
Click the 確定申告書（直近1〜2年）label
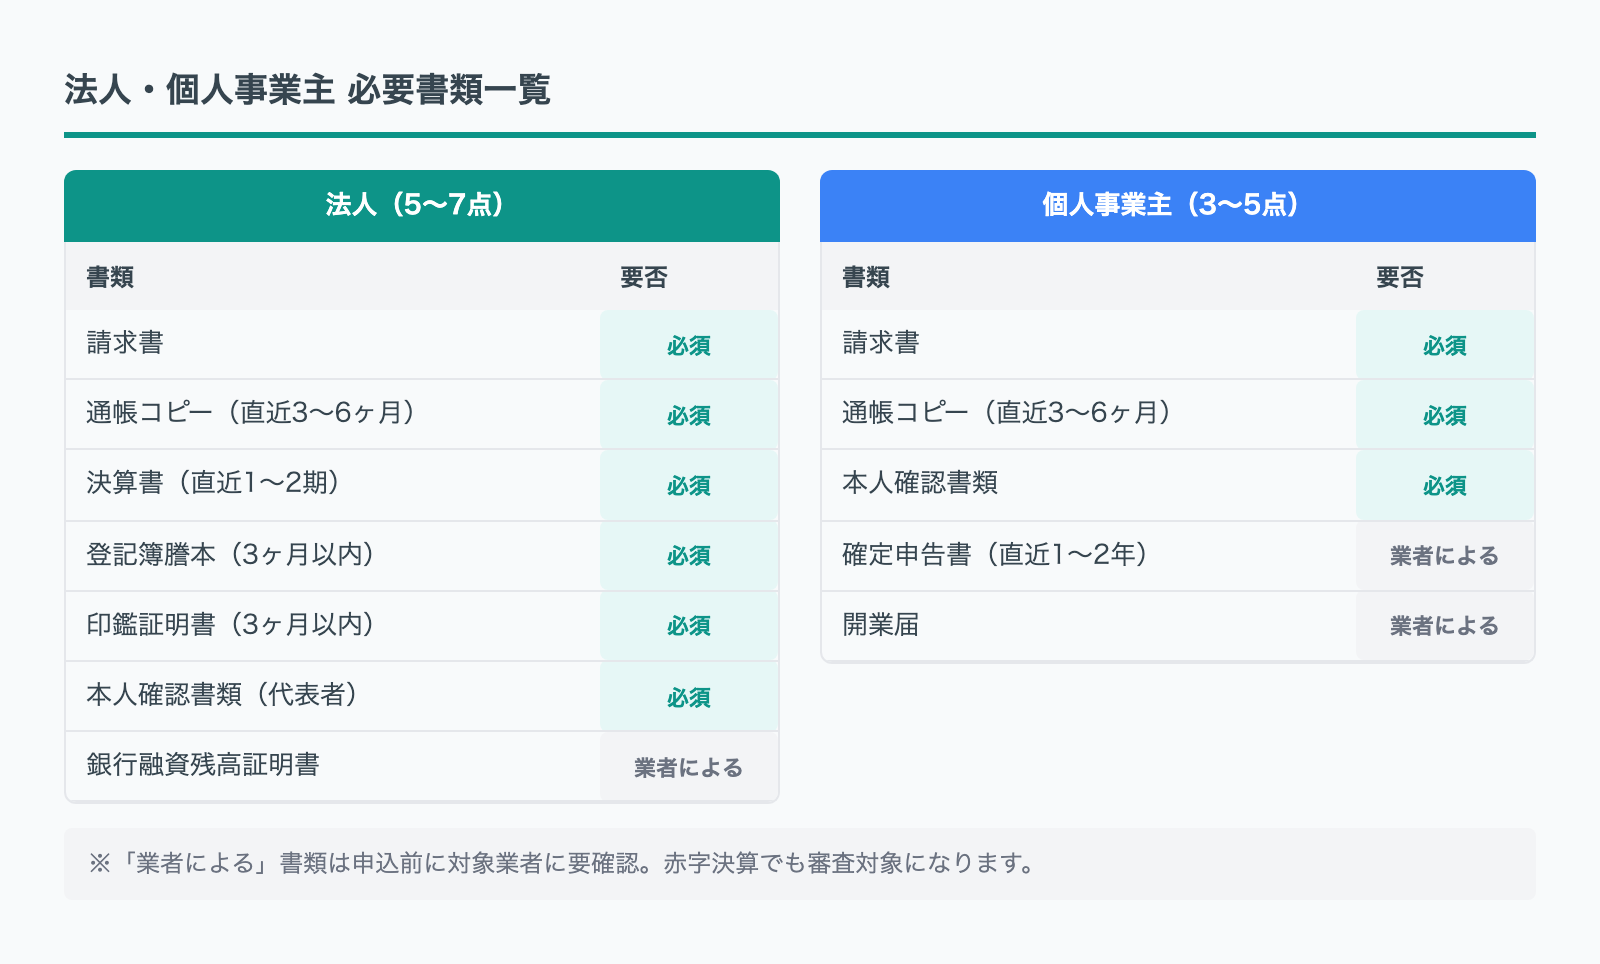[994, 556]
